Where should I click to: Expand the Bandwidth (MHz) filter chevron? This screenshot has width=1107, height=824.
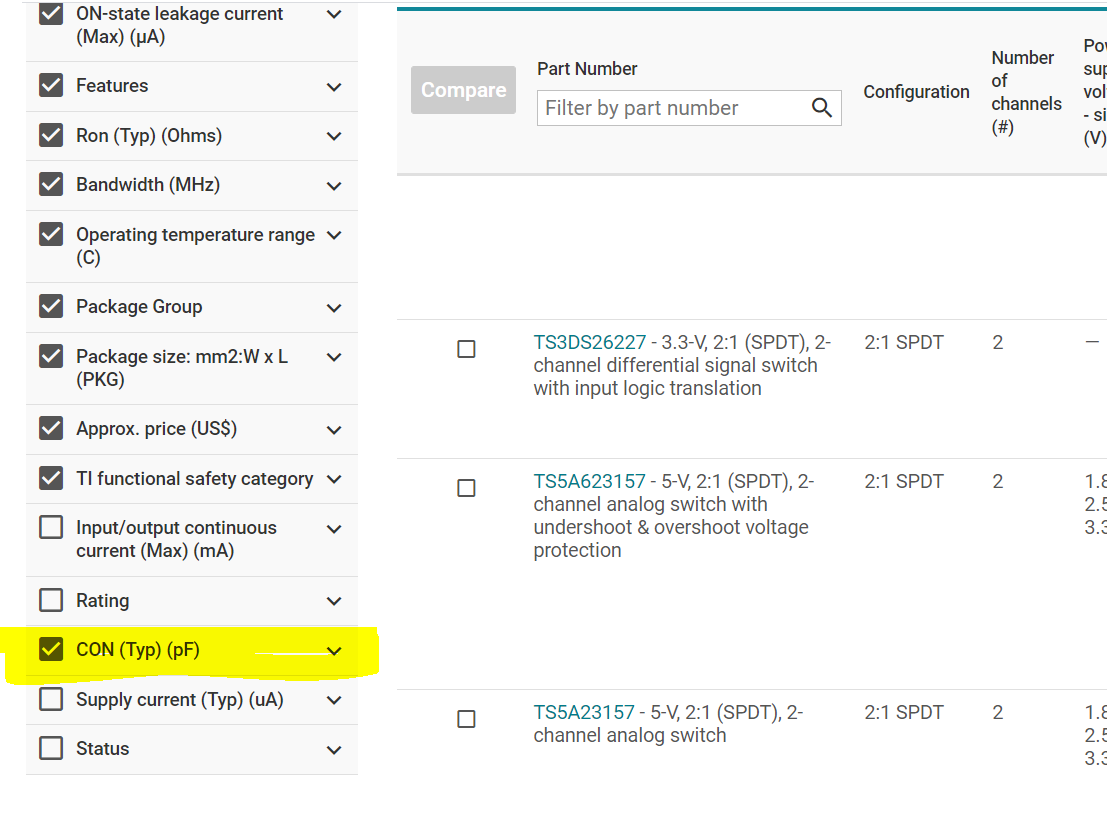click(334, 186)
